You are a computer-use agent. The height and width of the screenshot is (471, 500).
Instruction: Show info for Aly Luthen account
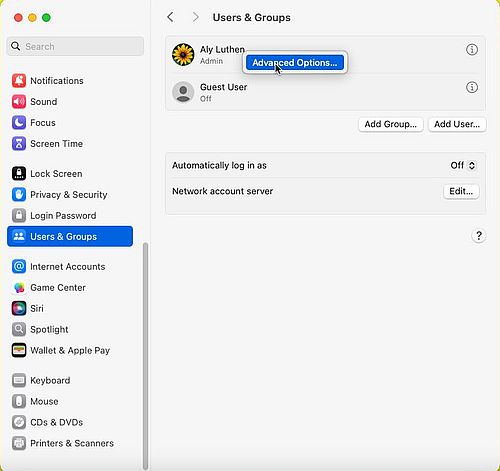point(472,50)
